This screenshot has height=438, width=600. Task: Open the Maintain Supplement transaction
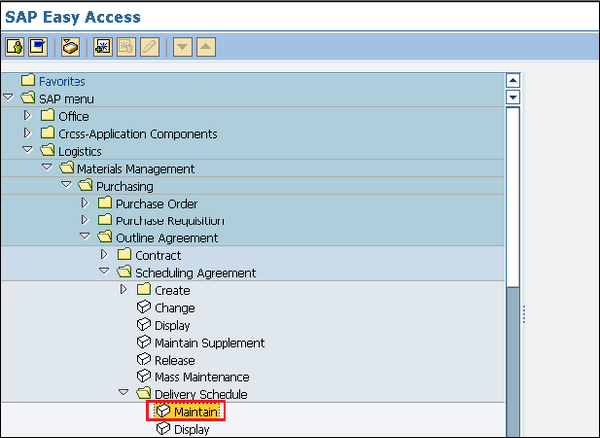click(209, 343)
